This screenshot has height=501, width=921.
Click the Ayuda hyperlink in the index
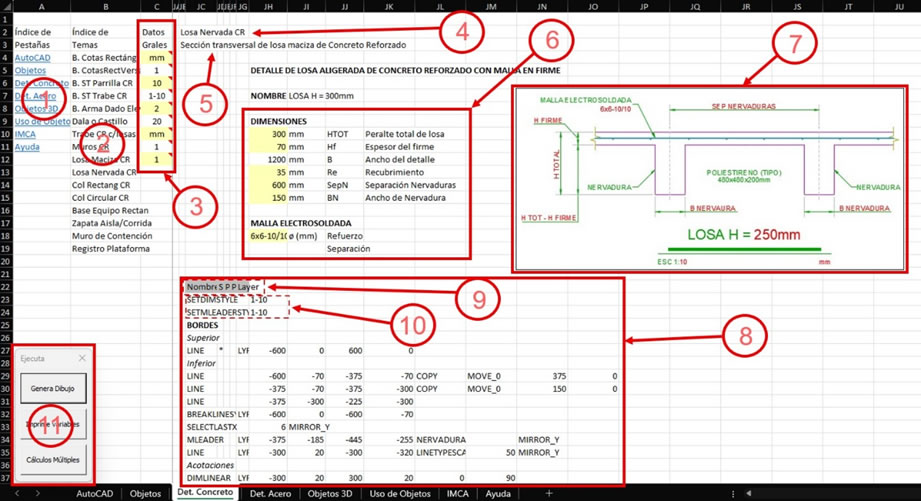pos(27,147)
